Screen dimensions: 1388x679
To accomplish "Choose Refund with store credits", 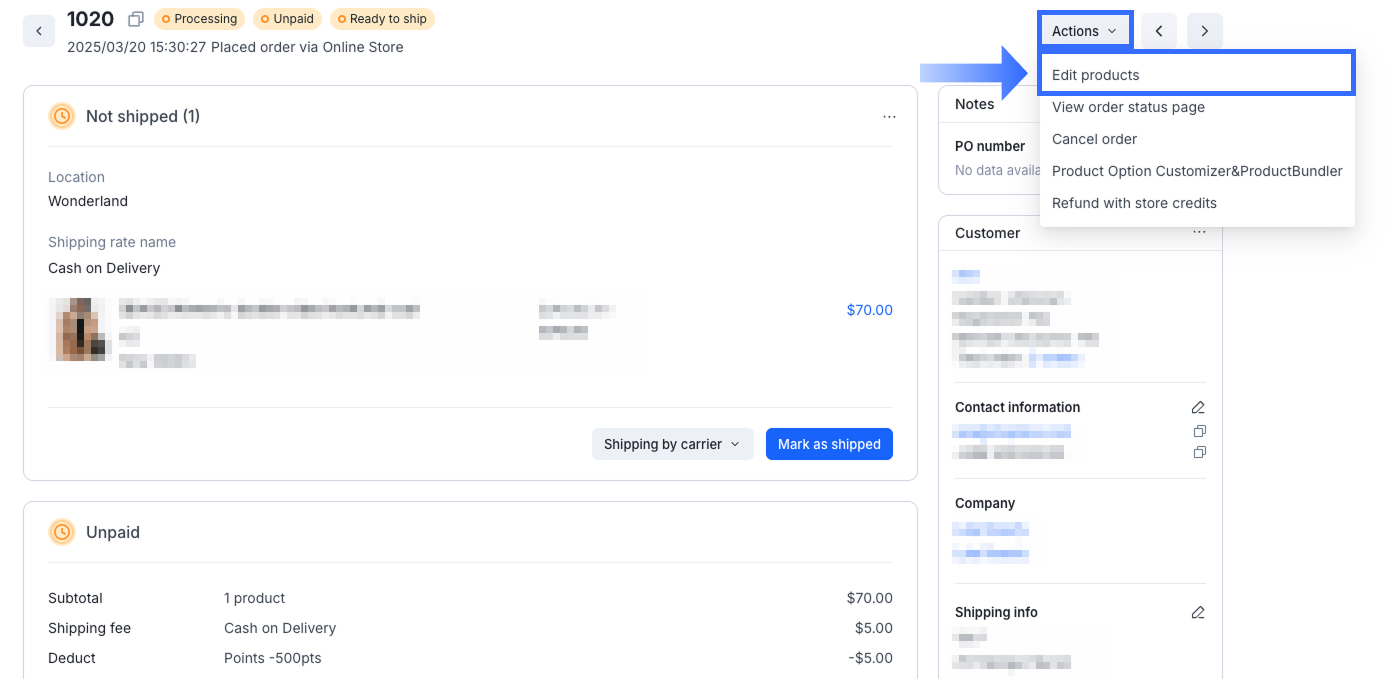I will tap(1134, 203).
